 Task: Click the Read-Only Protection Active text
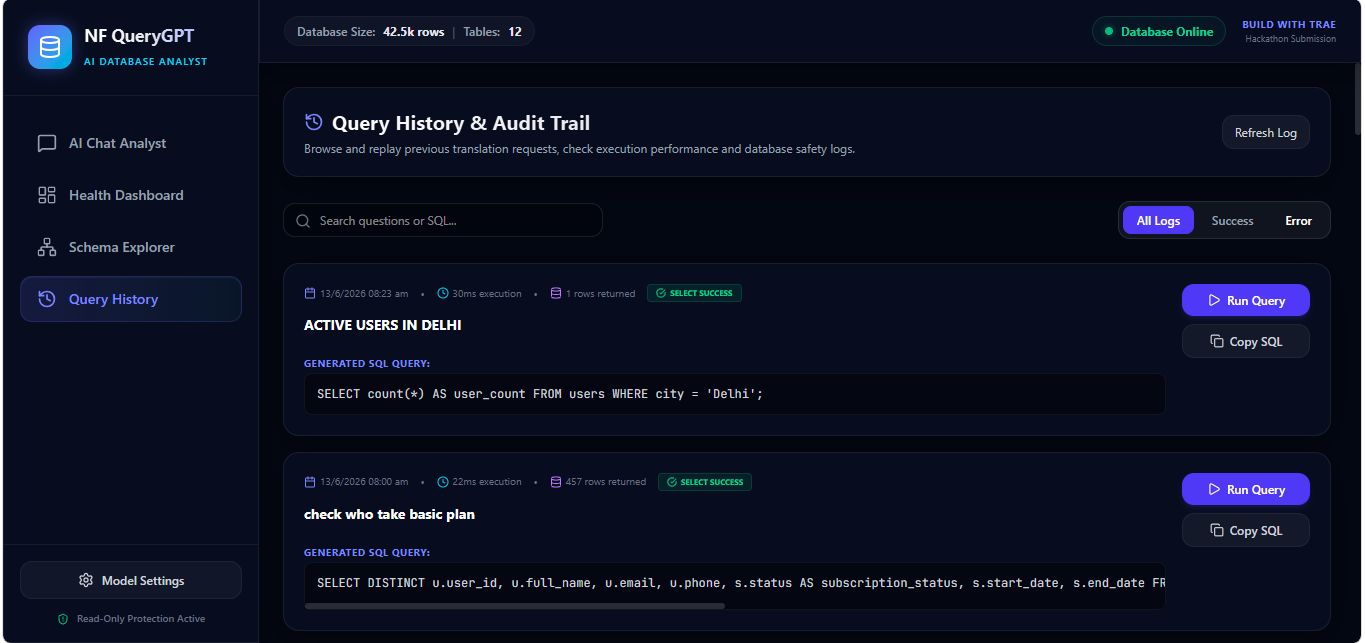tap(141, 619)
